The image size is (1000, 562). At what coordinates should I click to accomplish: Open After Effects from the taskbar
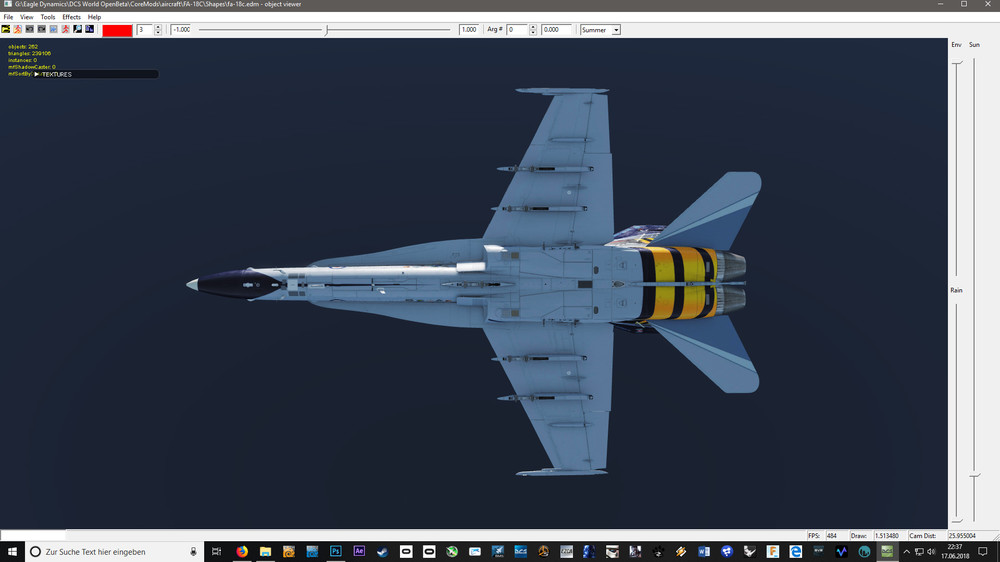pos(359,552)
